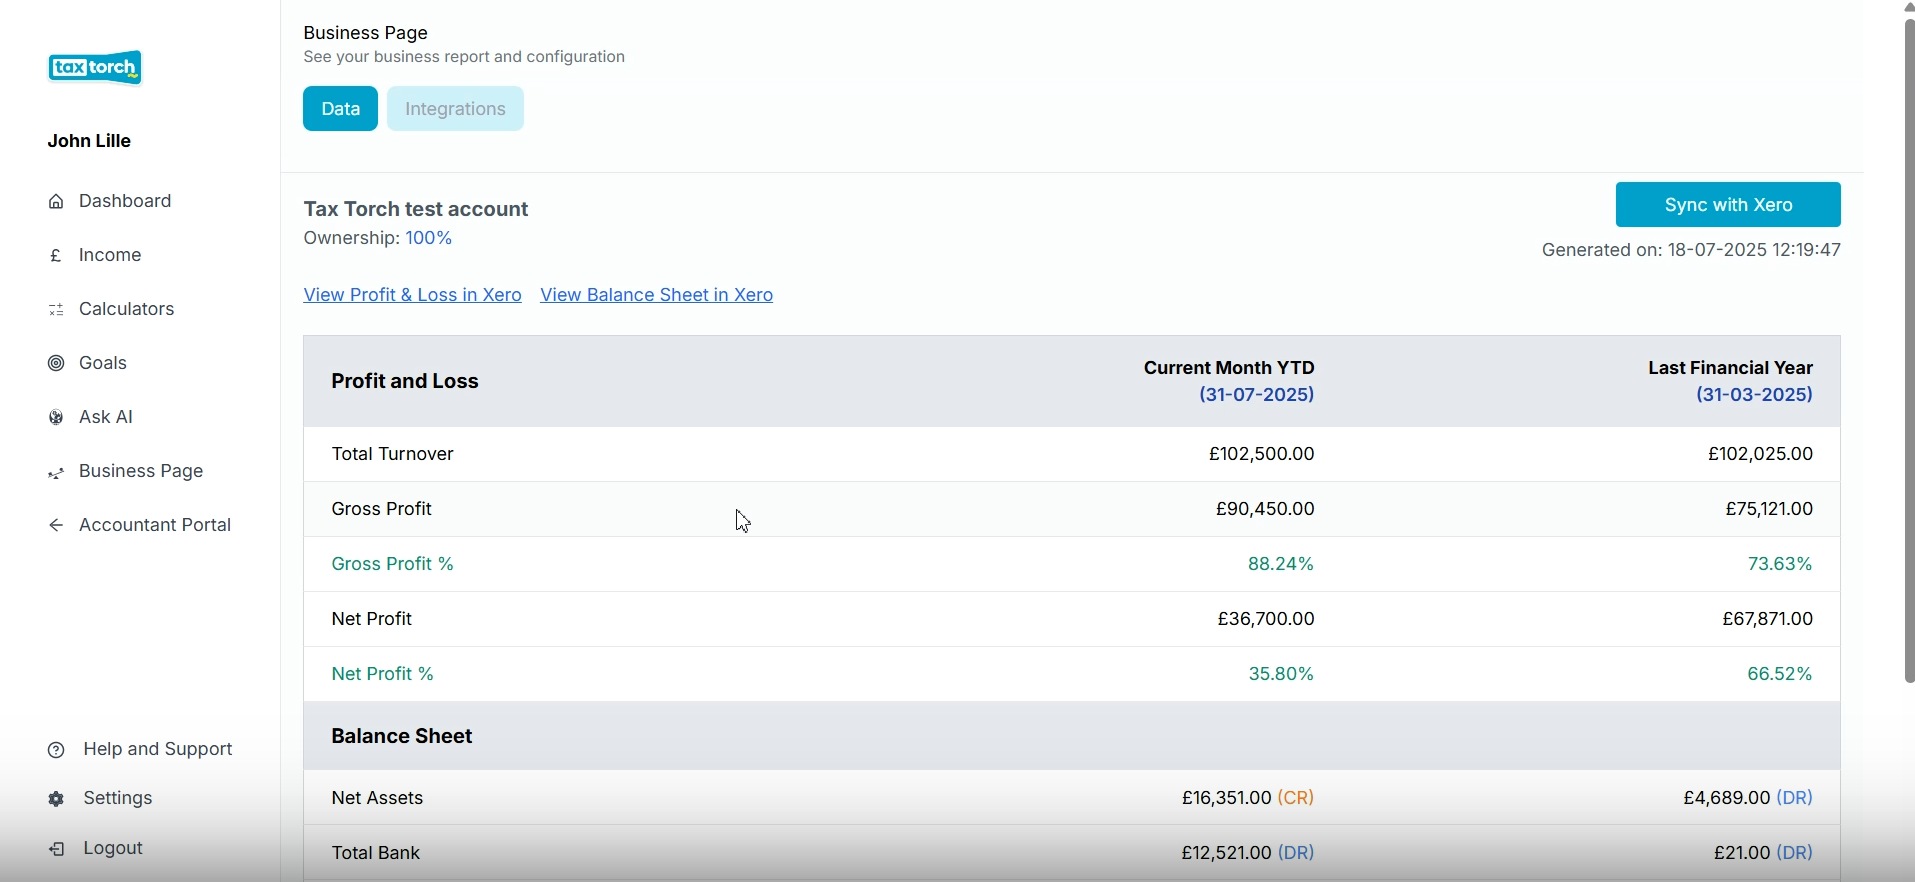Image resolution: width=1915 pixels, height=882 pixels.
Task: Click the £102,500.00 turnover value
Action: click(x=1261, y=455)
